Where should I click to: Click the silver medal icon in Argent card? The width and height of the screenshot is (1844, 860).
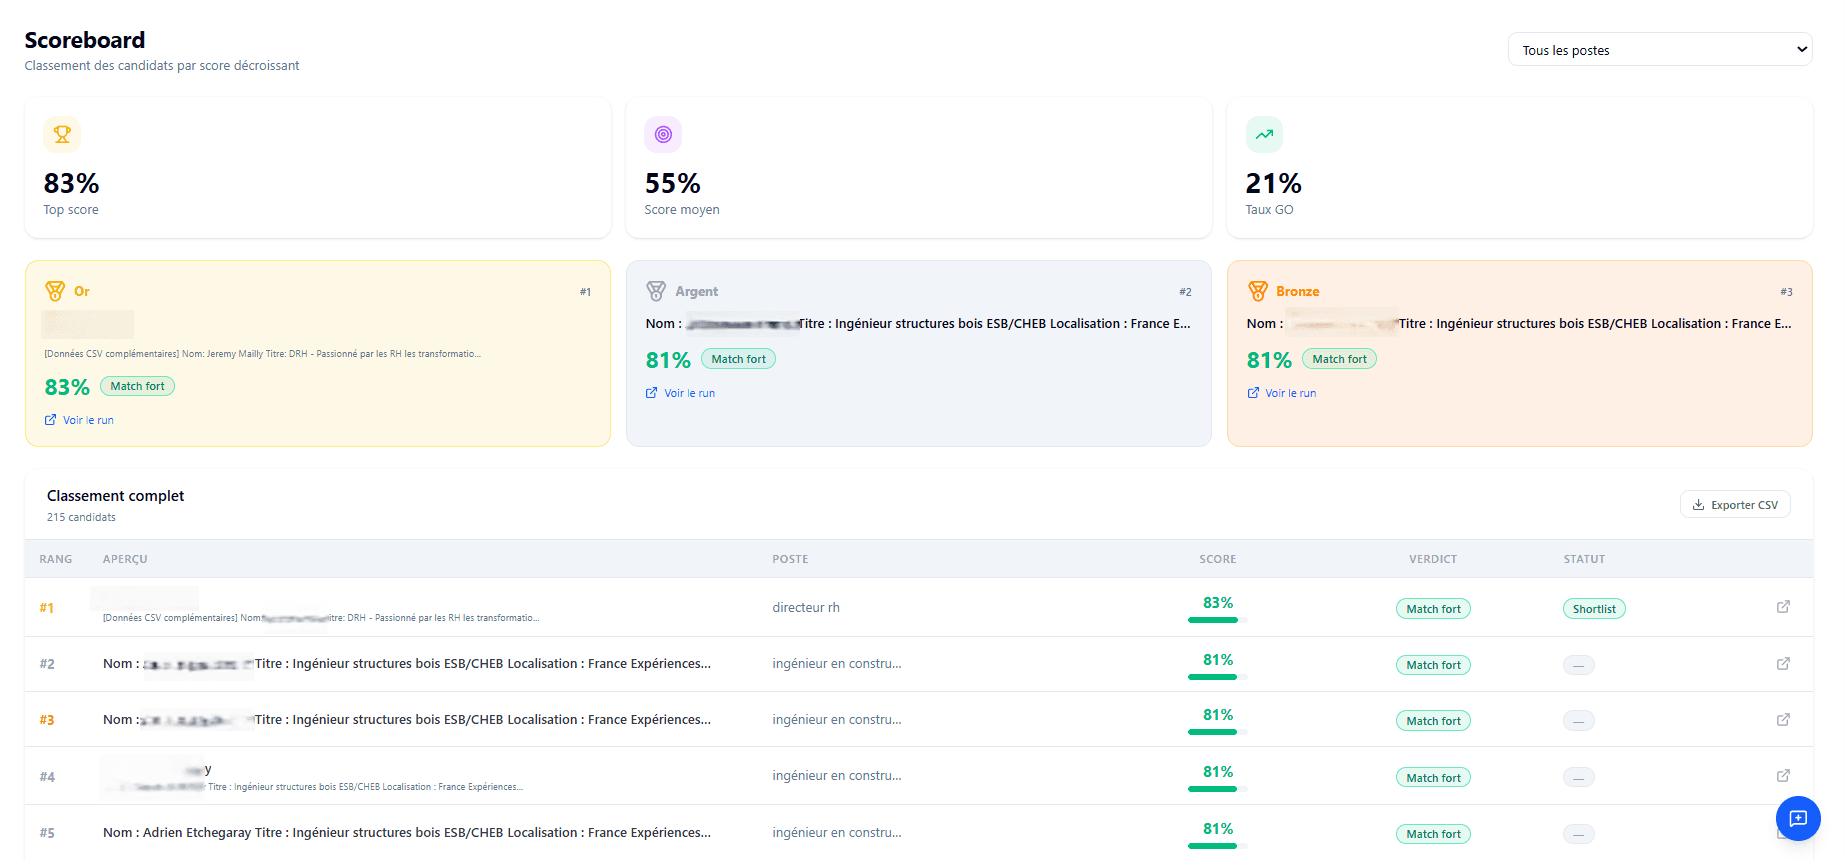tap(656, 291)
